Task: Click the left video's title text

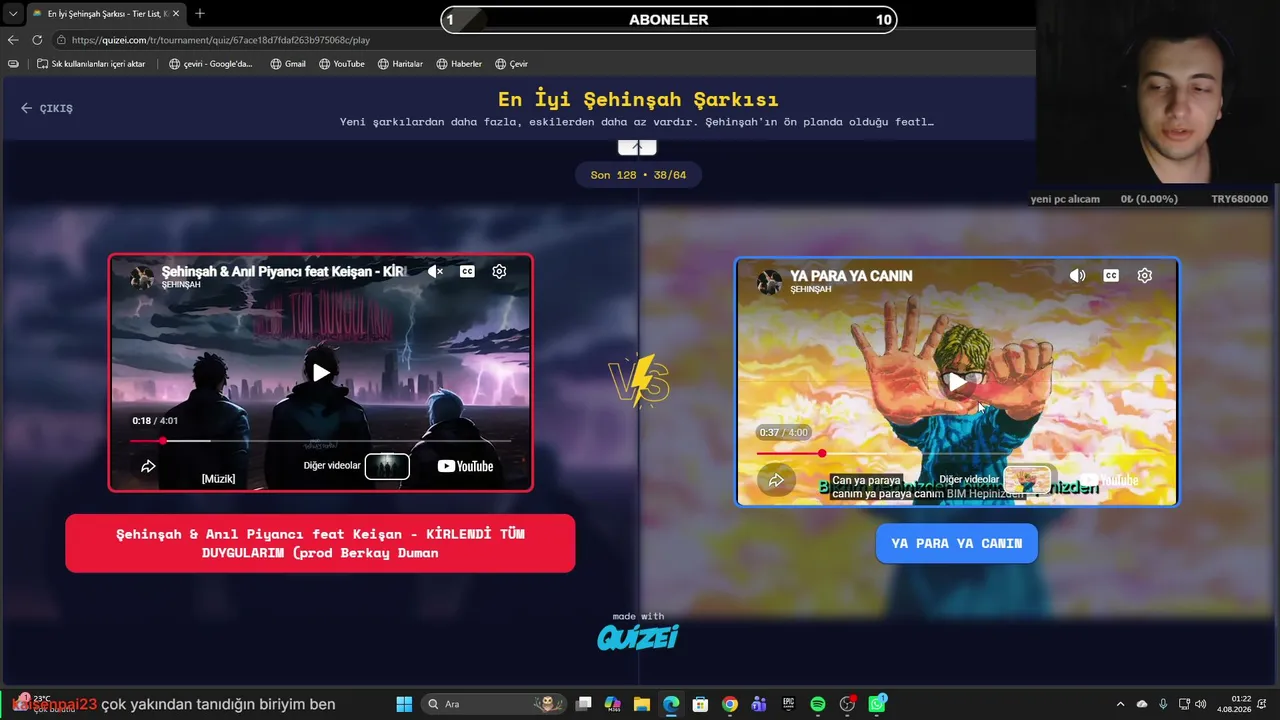Action: (x=283, y=271)
